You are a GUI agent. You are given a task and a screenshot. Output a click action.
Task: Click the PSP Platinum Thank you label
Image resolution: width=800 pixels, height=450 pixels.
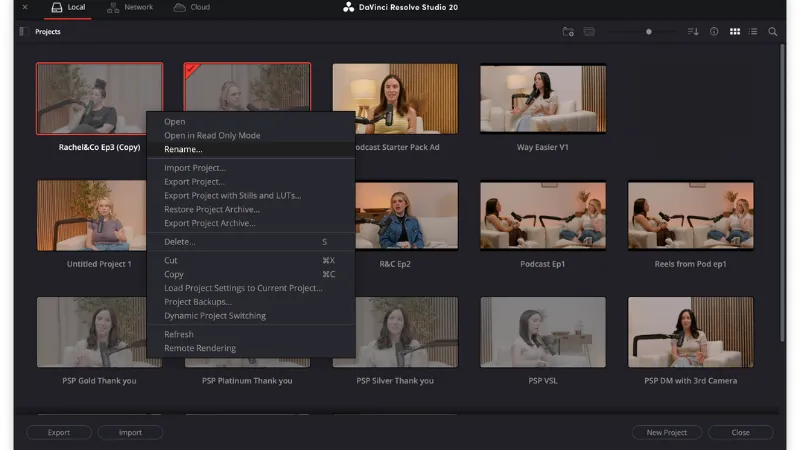247,381
